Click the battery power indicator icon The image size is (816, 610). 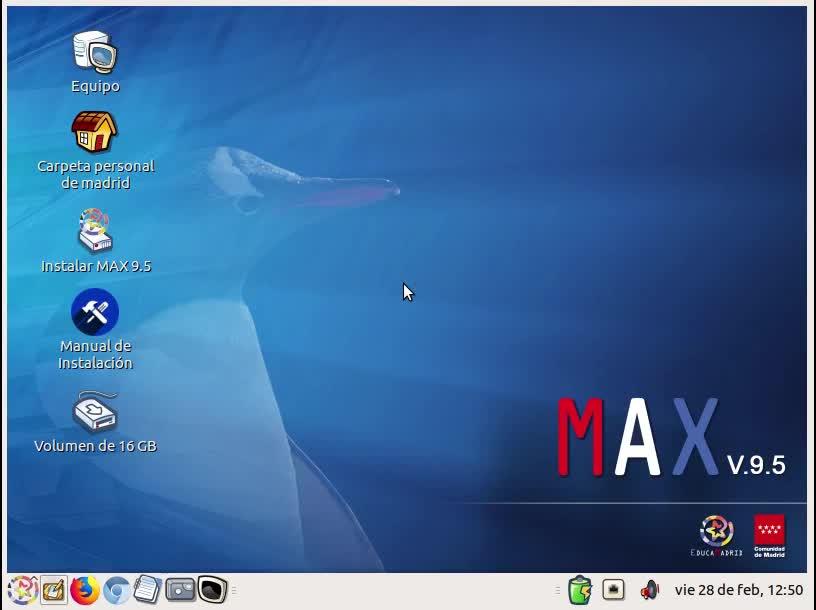click(580, 590)
